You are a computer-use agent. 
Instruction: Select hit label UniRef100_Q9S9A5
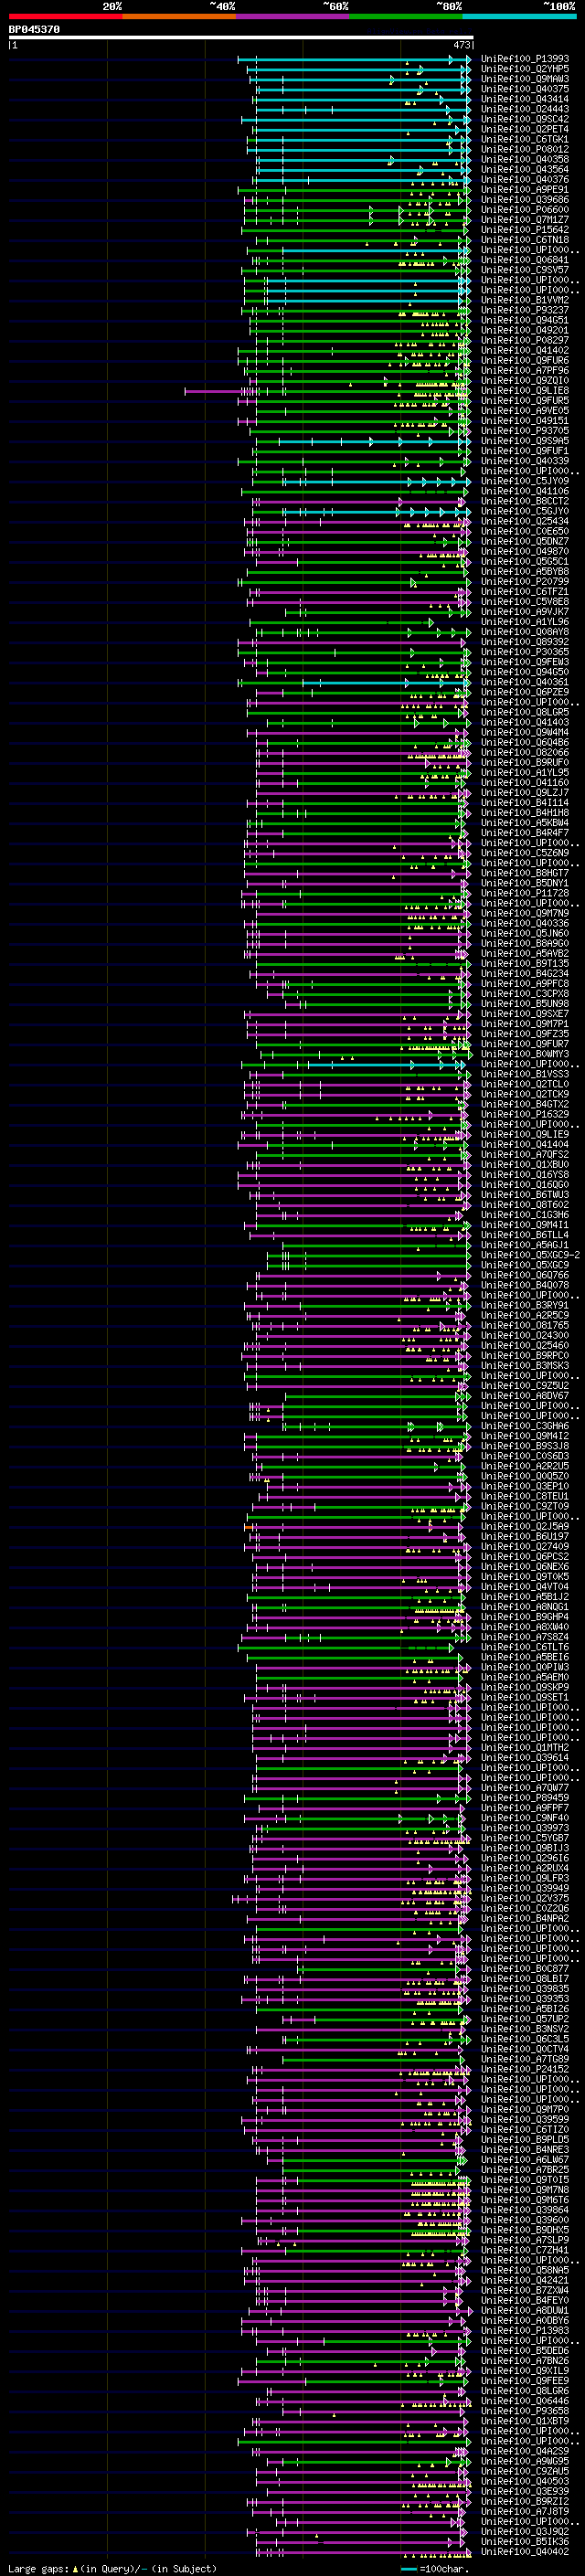[525, 441]
